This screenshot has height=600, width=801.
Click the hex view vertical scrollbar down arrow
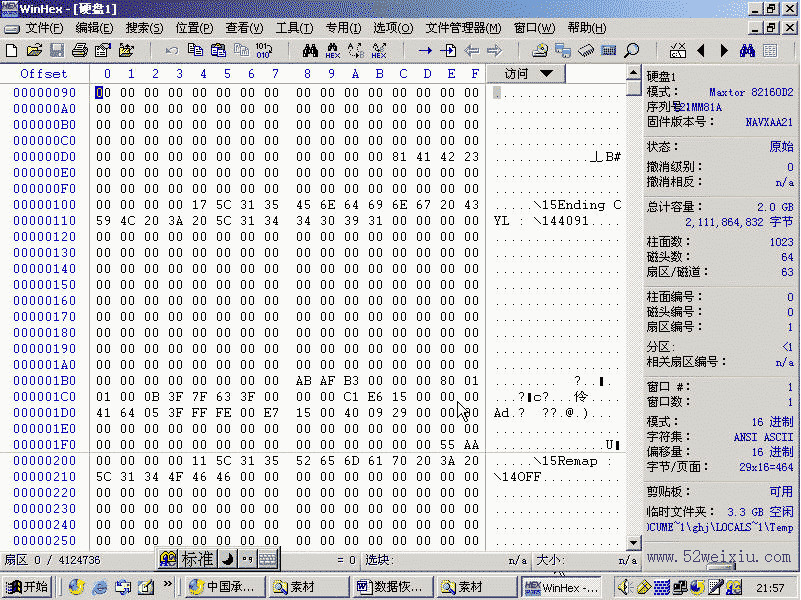[632, 542]
